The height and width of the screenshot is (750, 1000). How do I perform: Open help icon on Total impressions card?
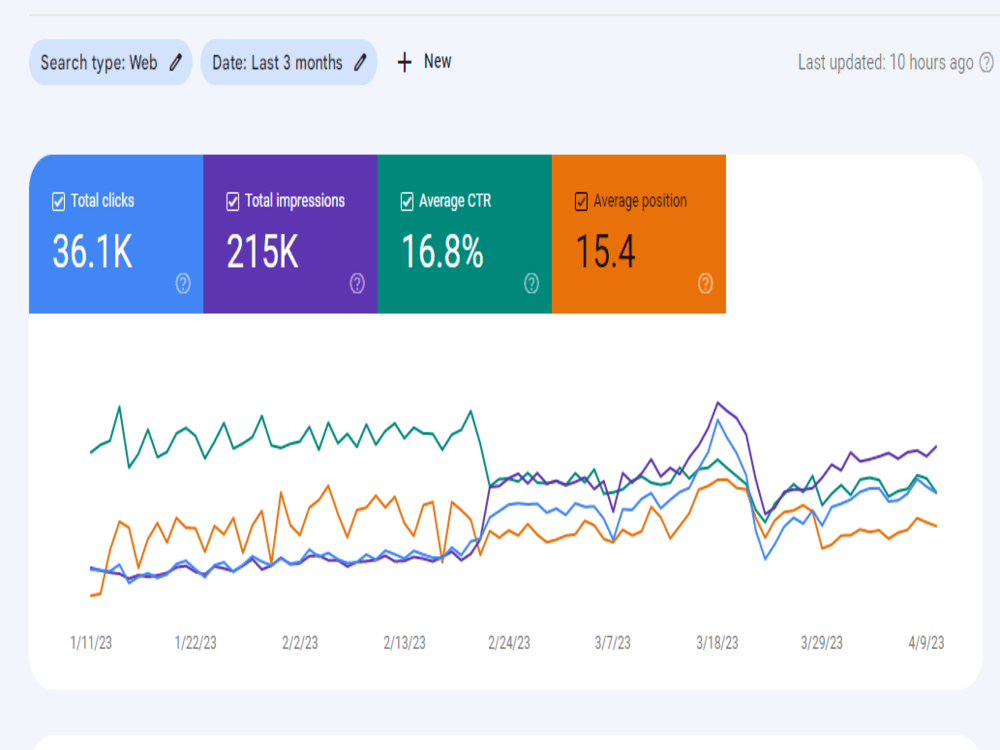click(357, 284)
